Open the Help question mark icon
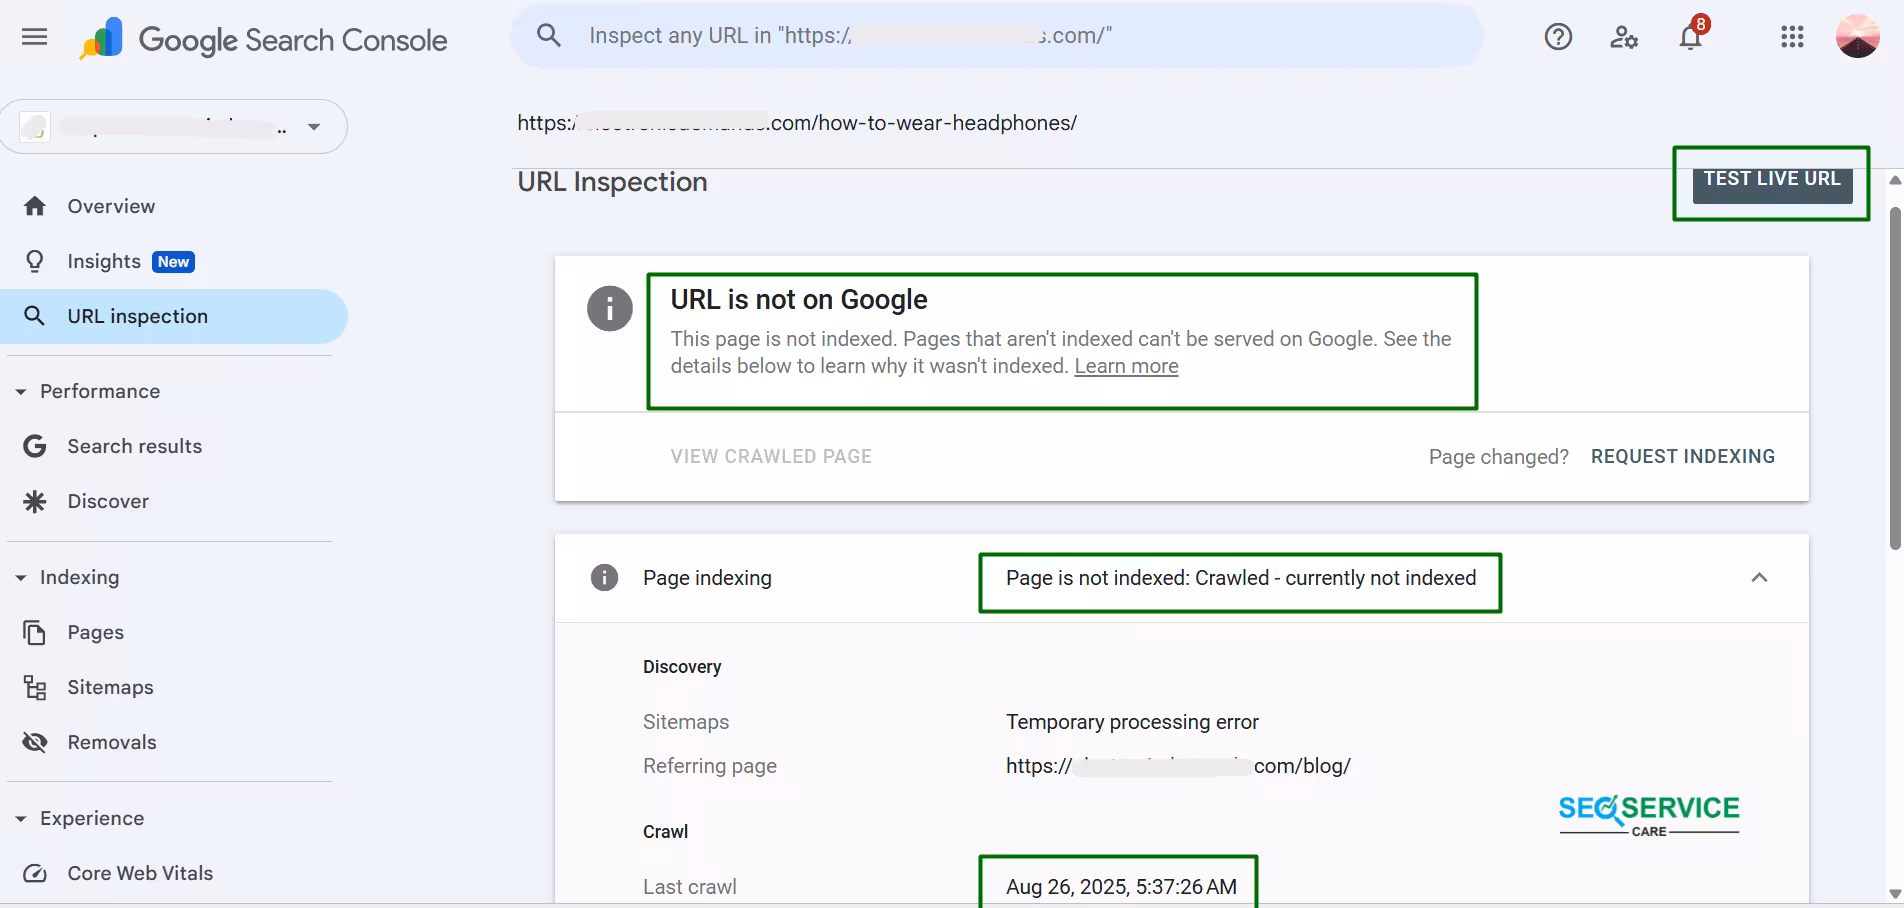The height and width of the screenshot is (908, 1904). click(1557, 36)
